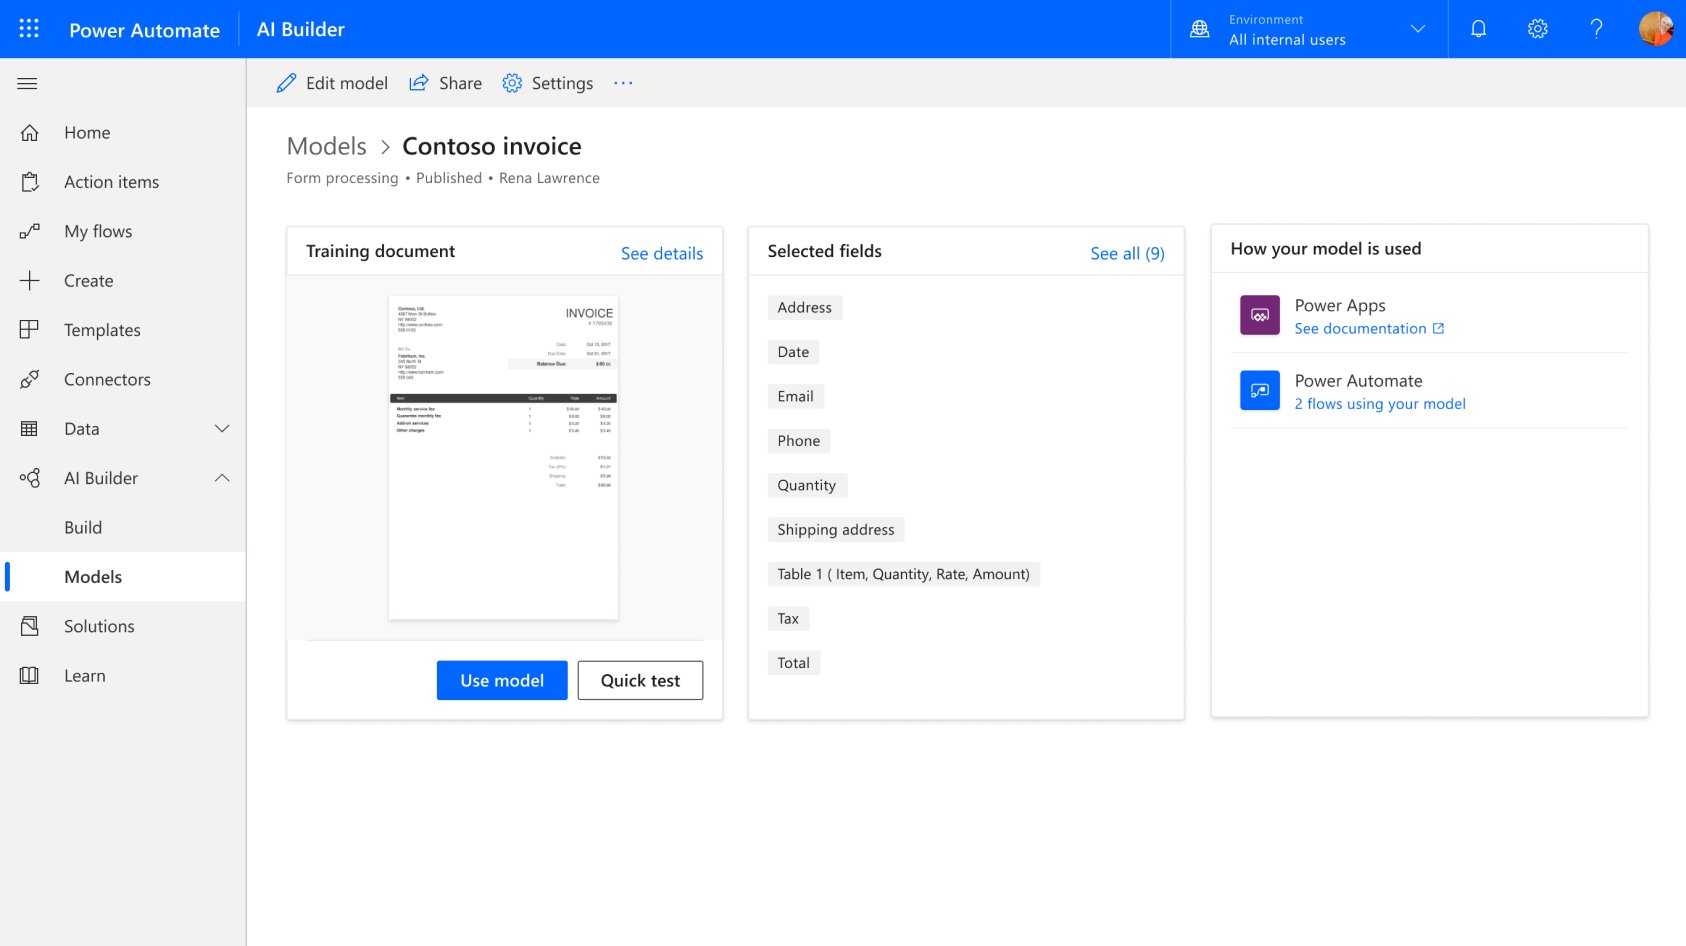Click the Power Automate title in header
The width and height of the screenshot is (1686, 946).
click(144, 30)
